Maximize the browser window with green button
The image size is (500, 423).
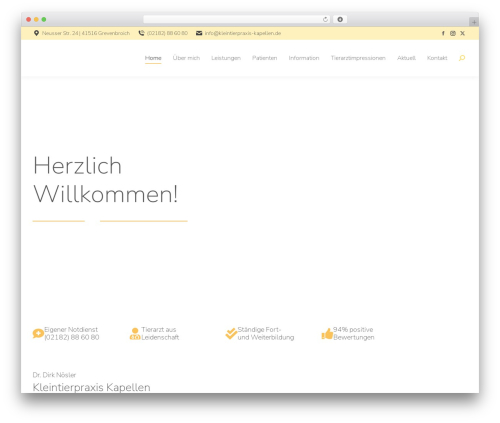coord(44,19)
